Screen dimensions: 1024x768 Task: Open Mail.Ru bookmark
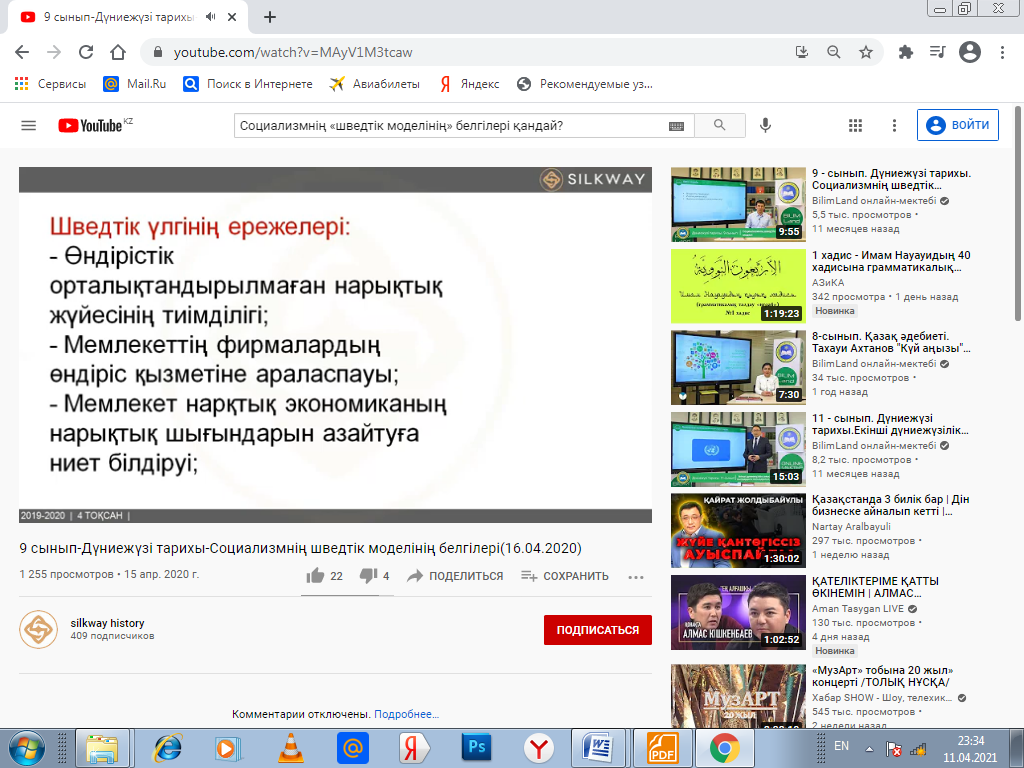(135, 84)
